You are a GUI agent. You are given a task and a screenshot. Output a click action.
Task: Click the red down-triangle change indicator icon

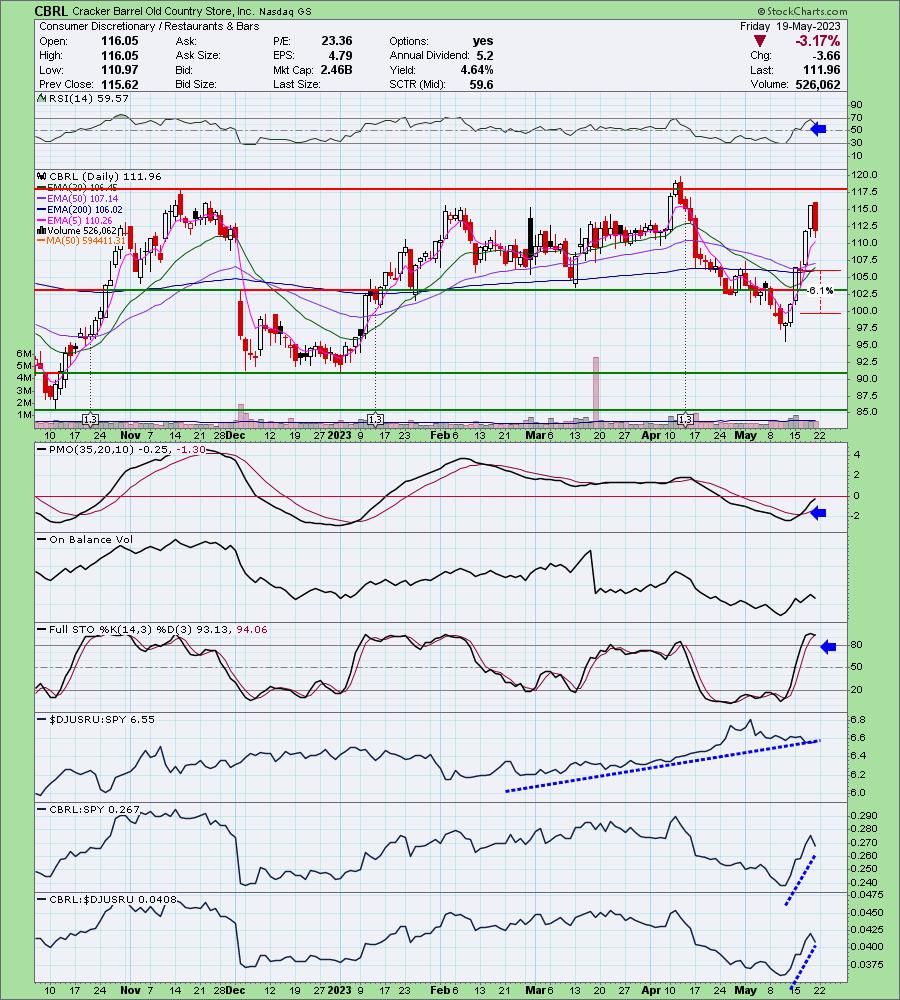(760, 41)
